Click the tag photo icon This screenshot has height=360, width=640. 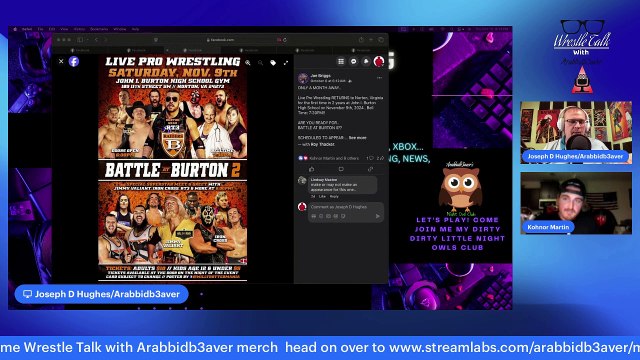point(273,63)
